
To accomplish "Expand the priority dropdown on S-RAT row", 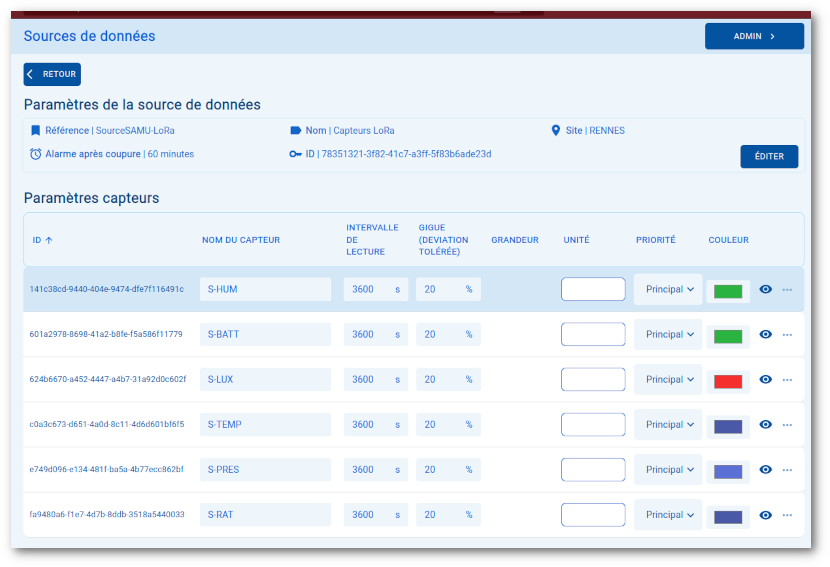I will (669, 515).
